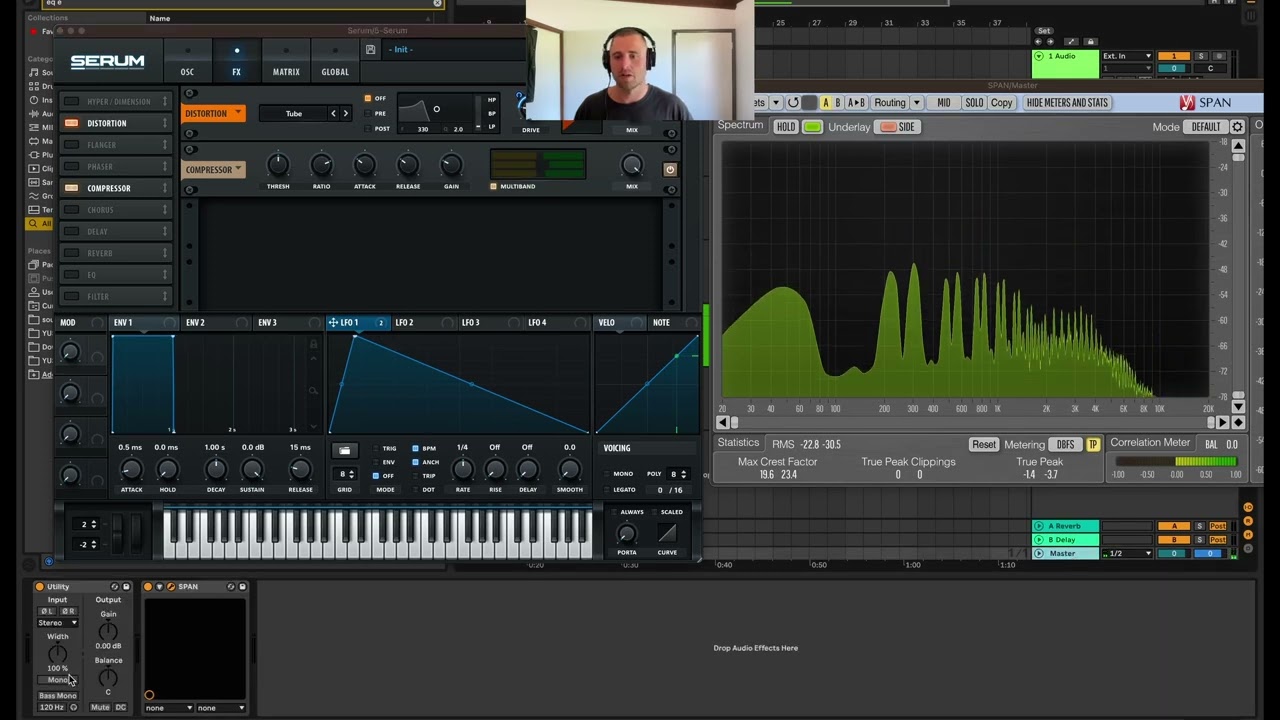
Task: Select distortion filter PRE option
Action: (x=368, y=113)
